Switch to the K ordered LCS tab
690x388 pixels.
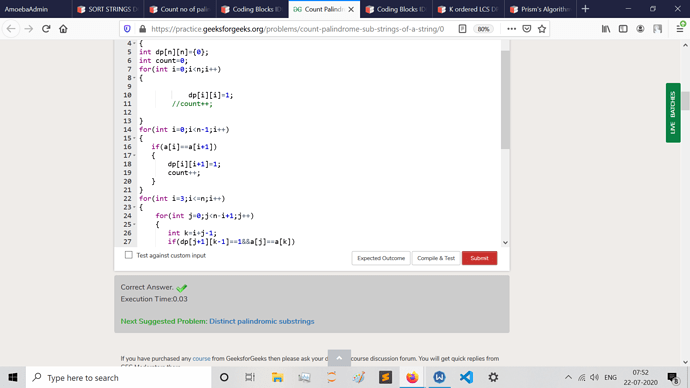click(469, 9)
